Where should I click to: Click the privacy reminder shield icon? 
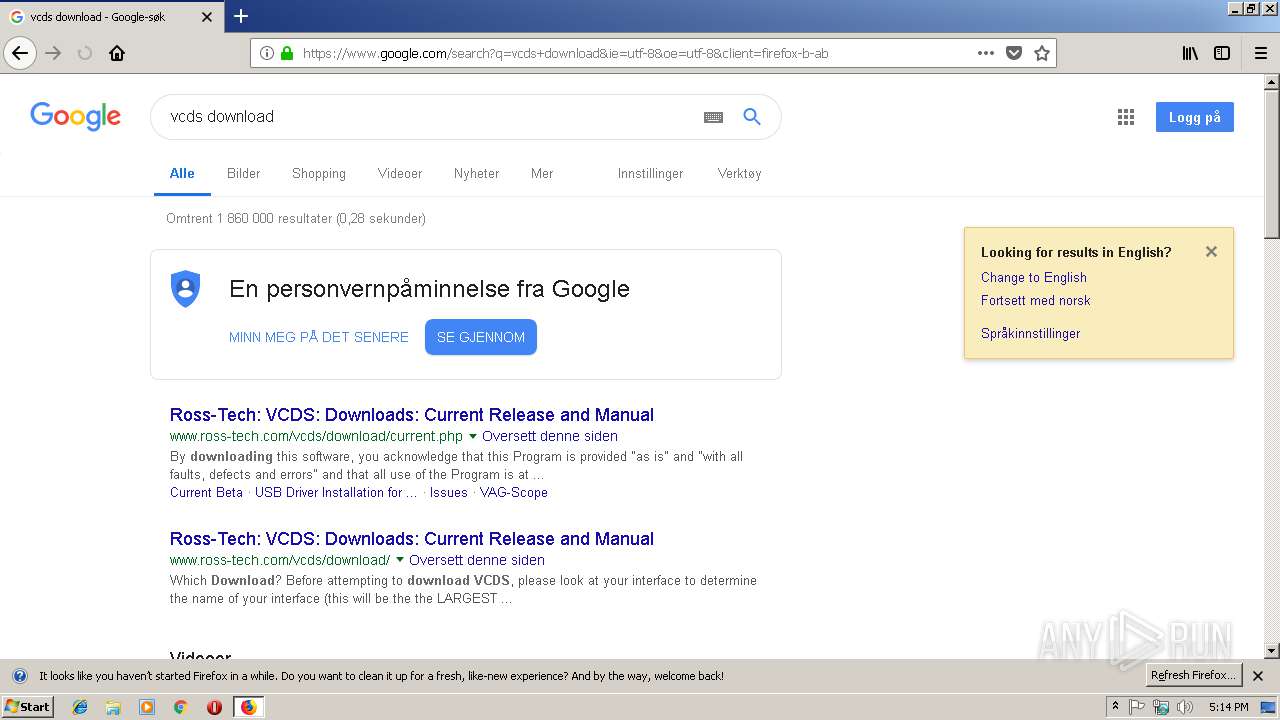(185, 289)
